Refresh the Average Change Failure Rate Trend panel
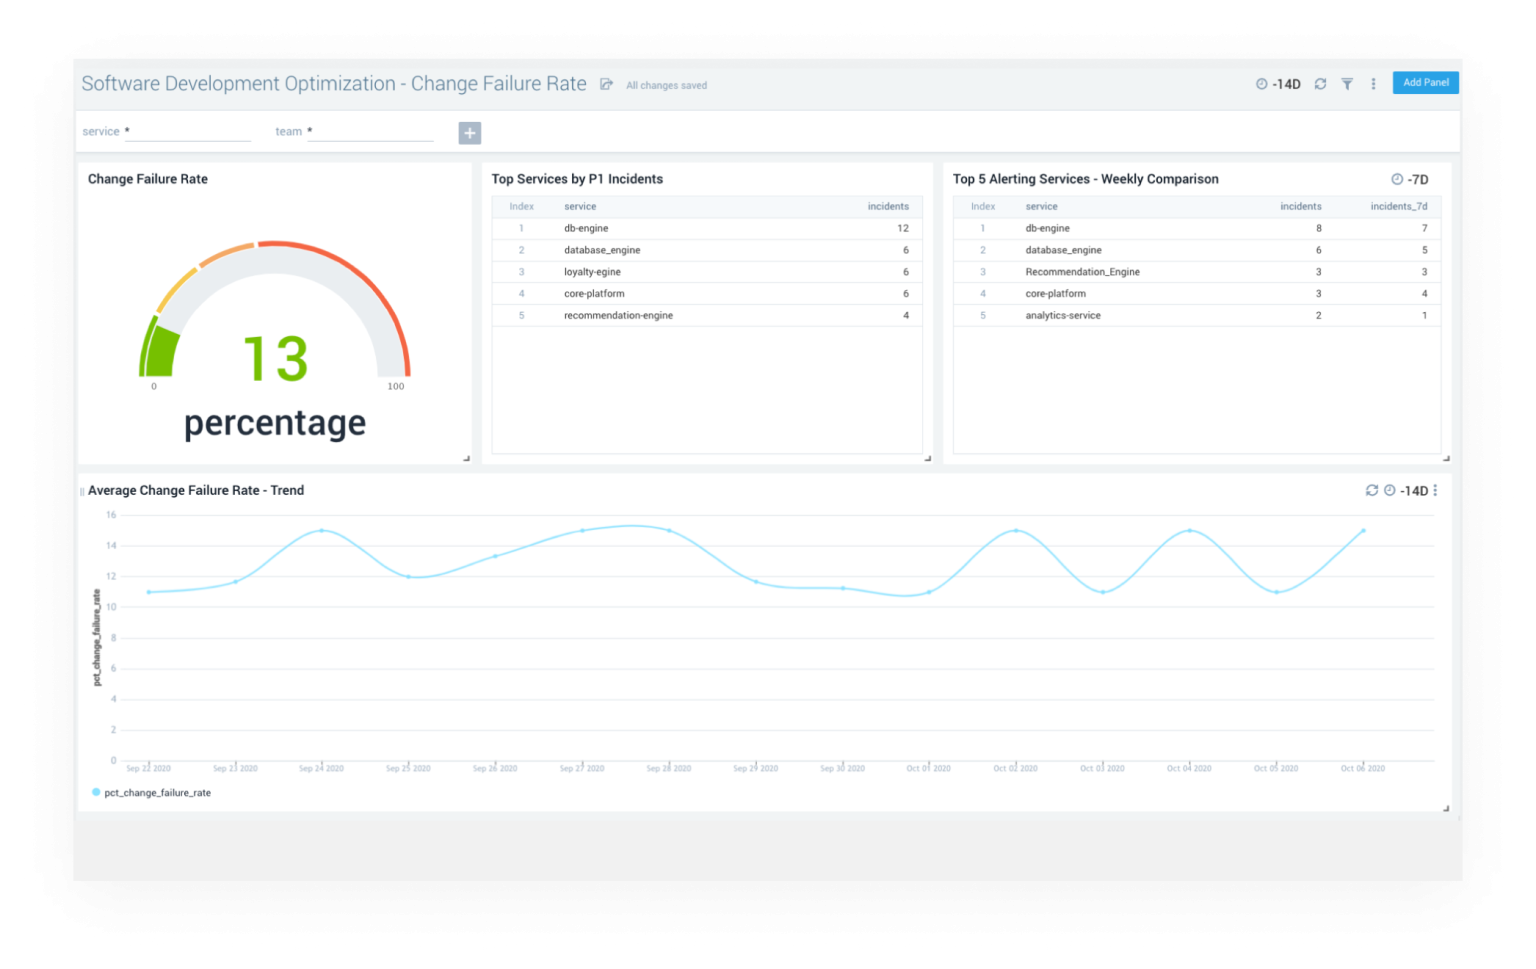The width and height of the screenshot is (1536, 969). [1372, 491]
